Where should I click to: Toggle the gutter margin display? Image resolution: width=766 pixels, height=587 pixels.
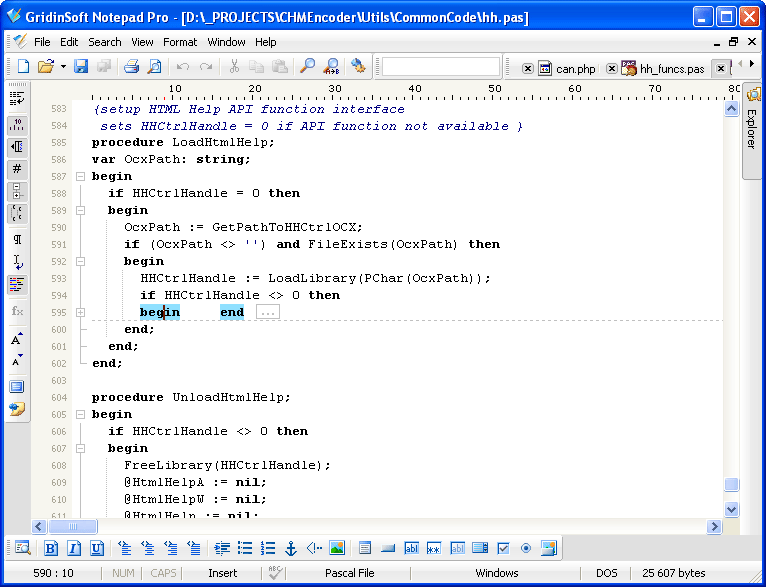tap(17, 147)
